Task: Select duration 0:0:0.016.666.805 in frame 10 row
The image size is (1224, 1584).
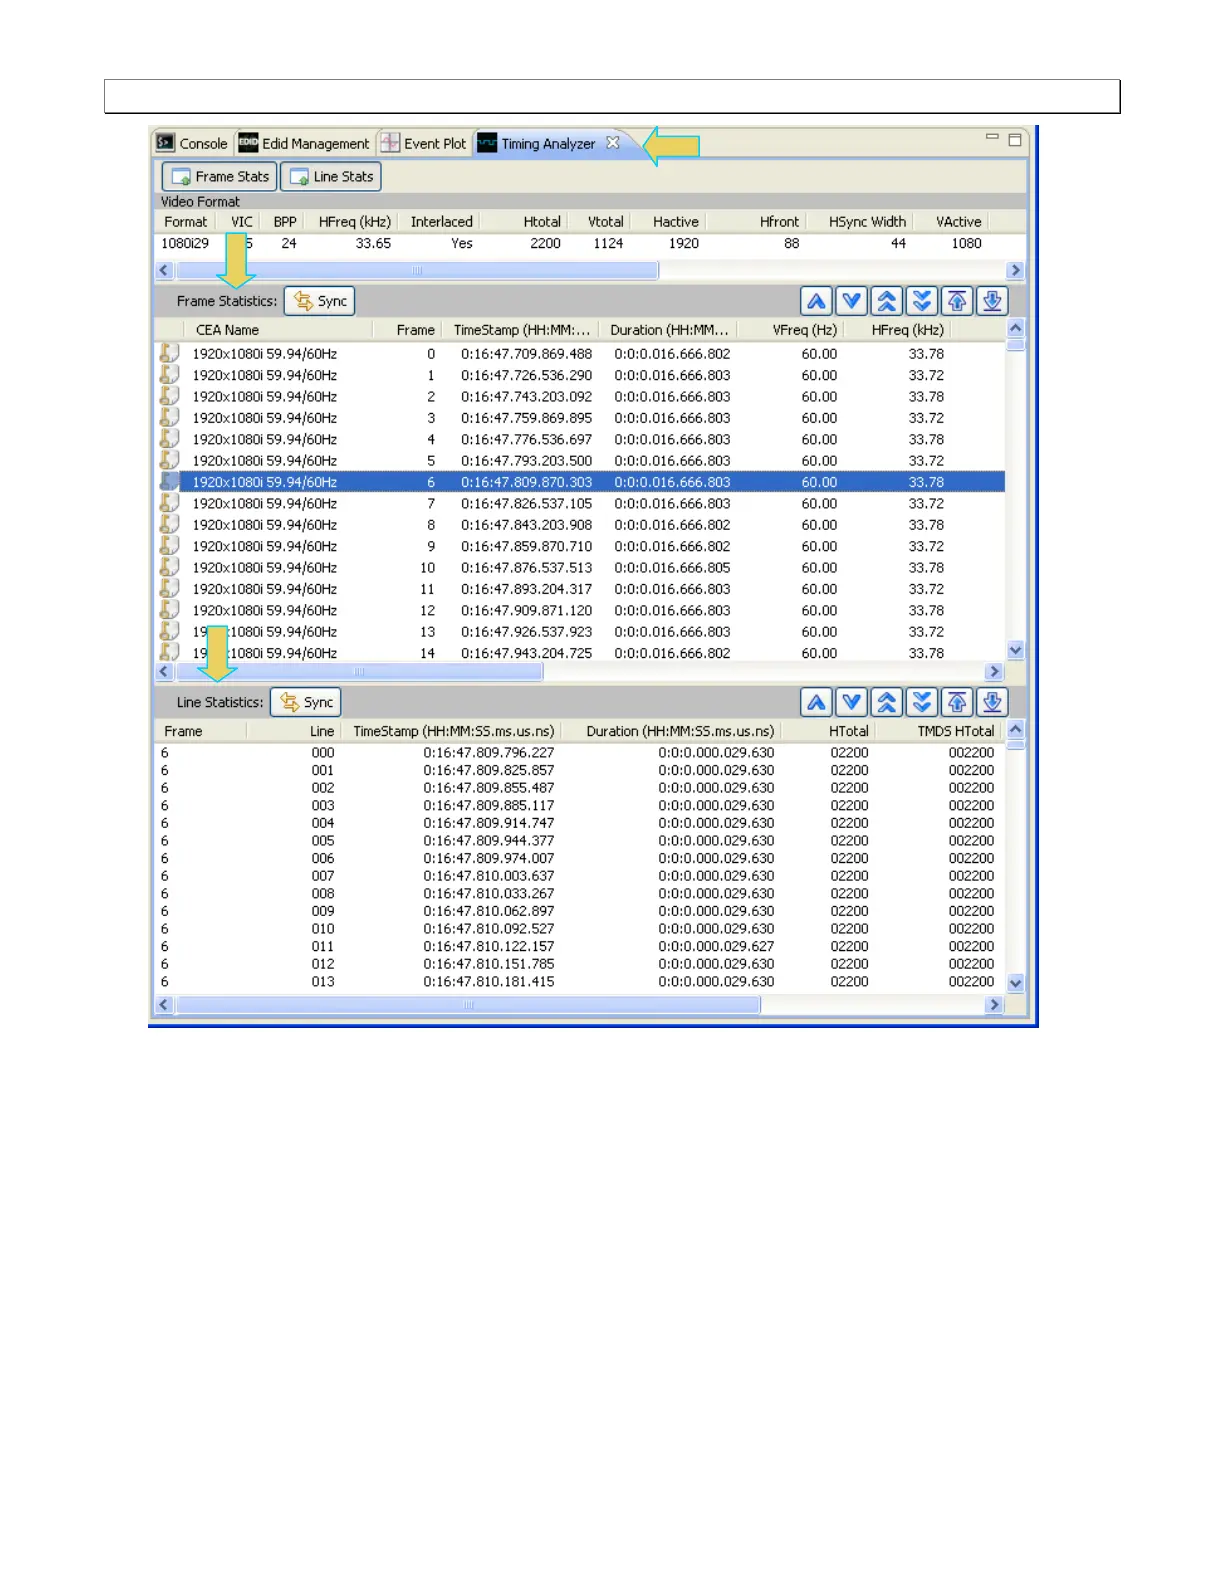Action: 672,567
